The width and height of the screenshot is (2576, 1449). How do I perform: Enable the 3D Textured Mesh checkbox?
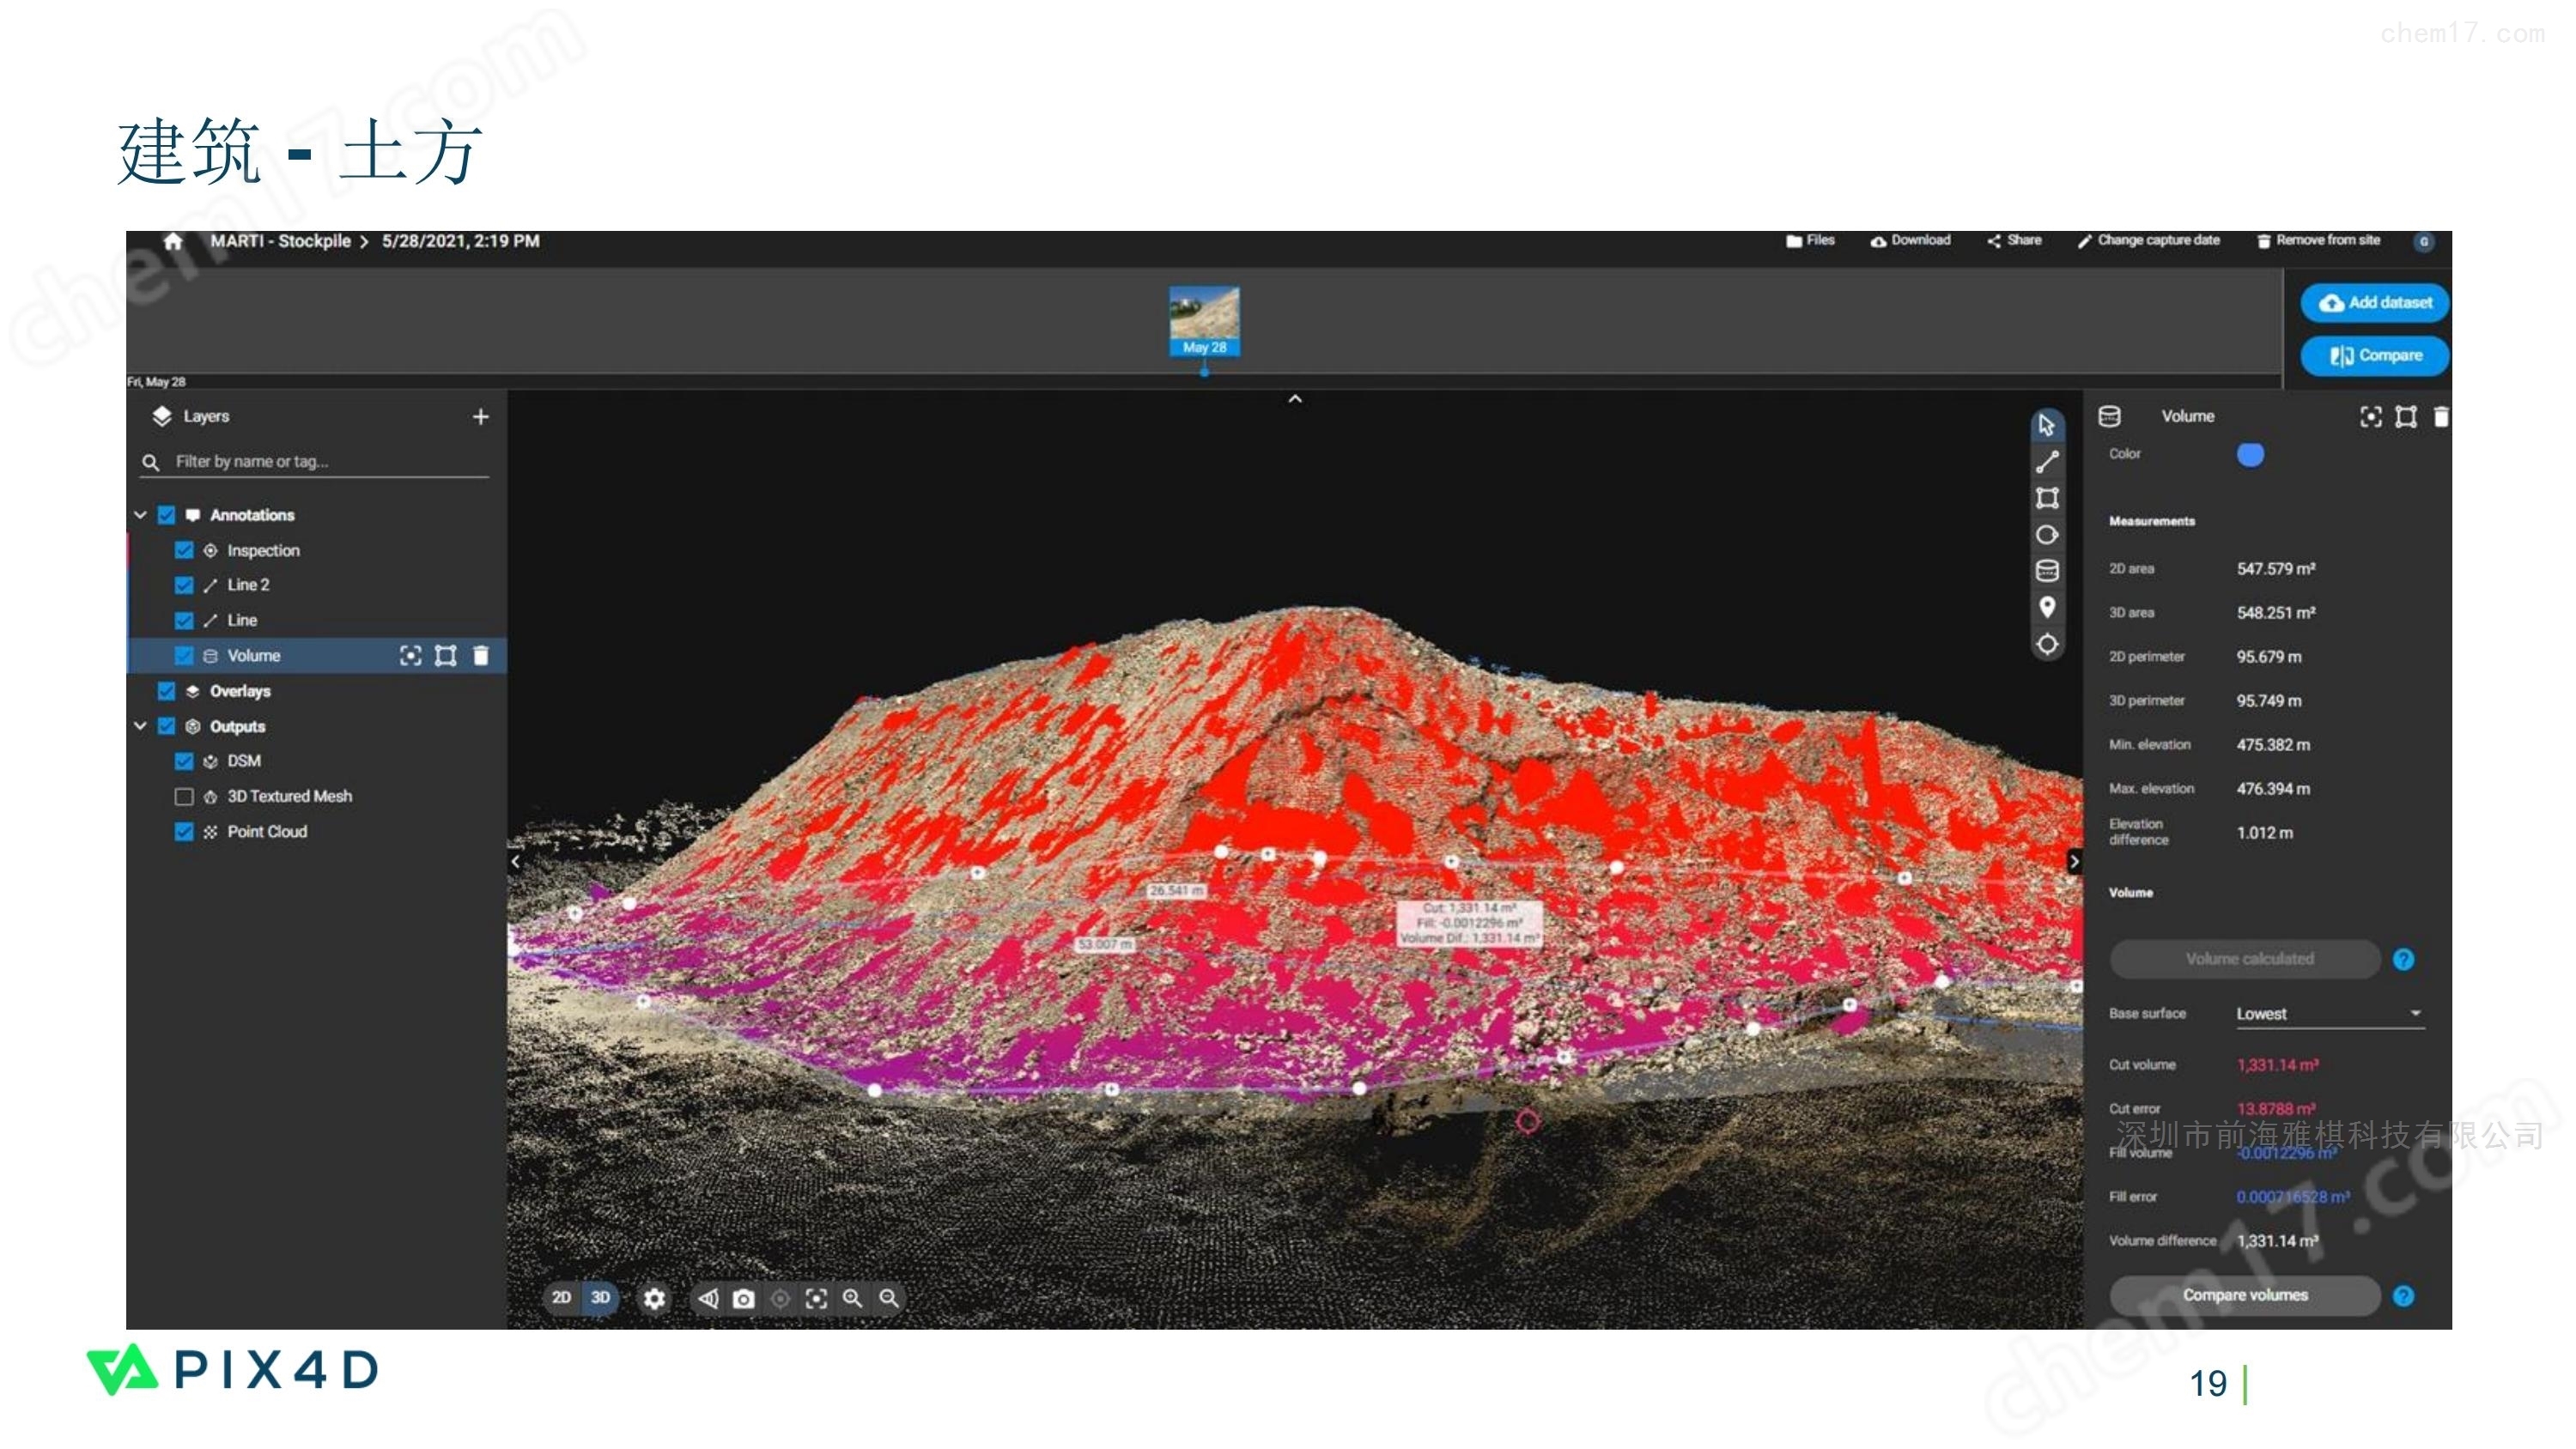pos(184,796)
